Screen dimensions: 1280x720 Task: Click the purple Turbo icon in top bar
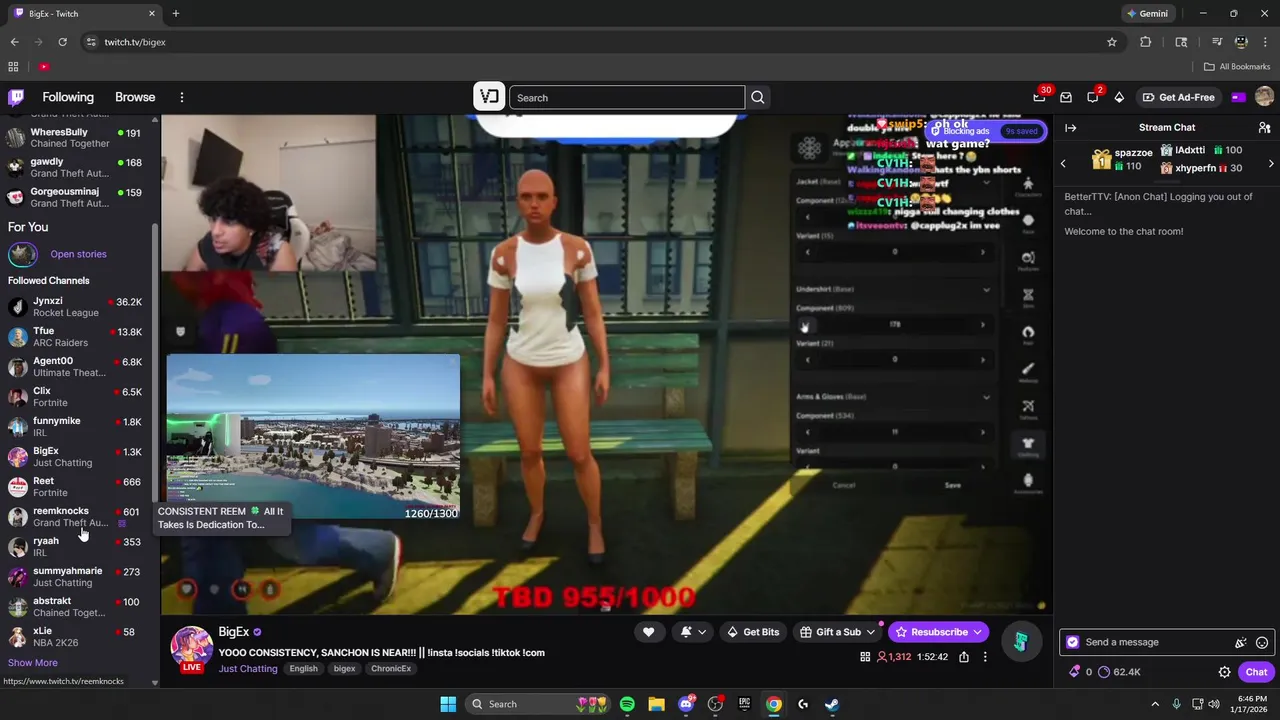click(x=1238, y=97)
